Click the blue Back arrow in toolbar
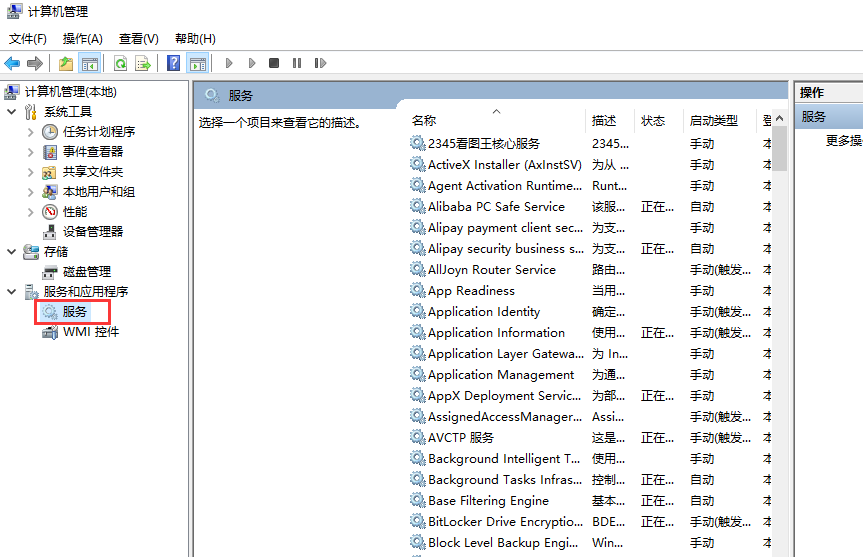 tap(13, 64)
